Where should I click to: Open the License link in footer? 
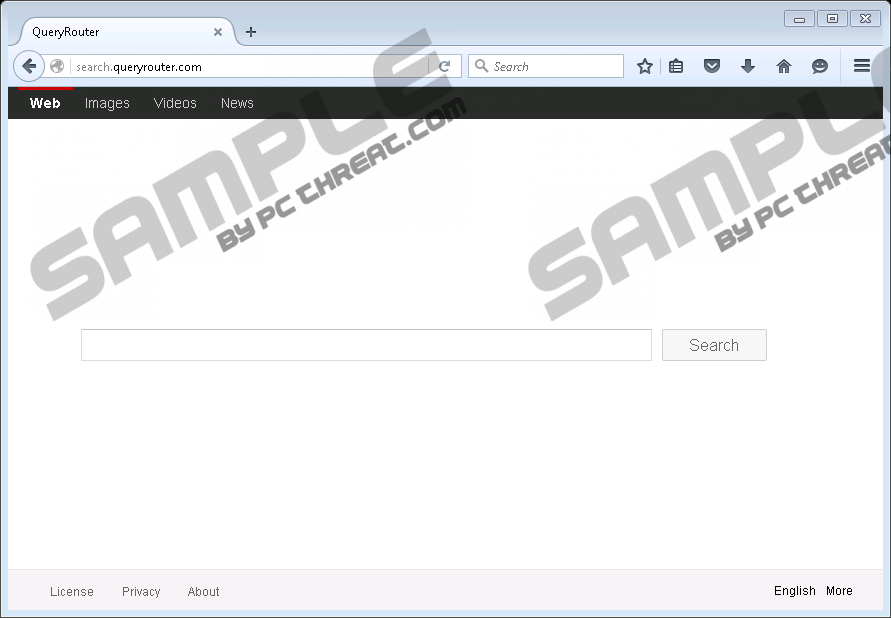(x=72, y=592)
